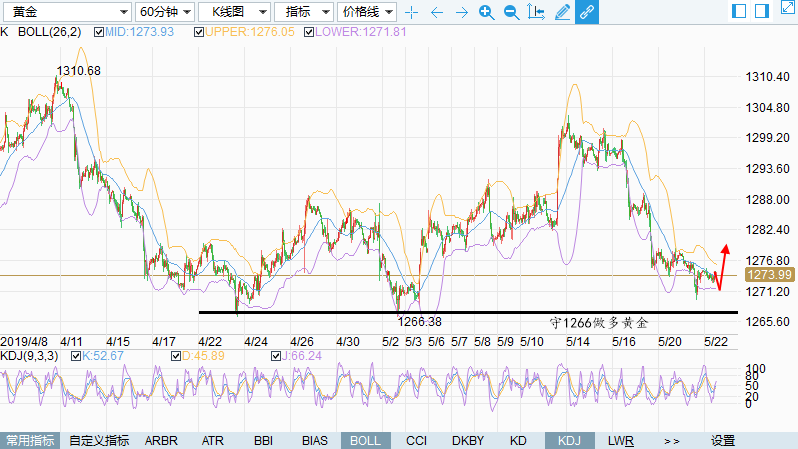Toggle the UPPER band checkbox
This screenshot has width=798, height=449.
tap(200, 32)
